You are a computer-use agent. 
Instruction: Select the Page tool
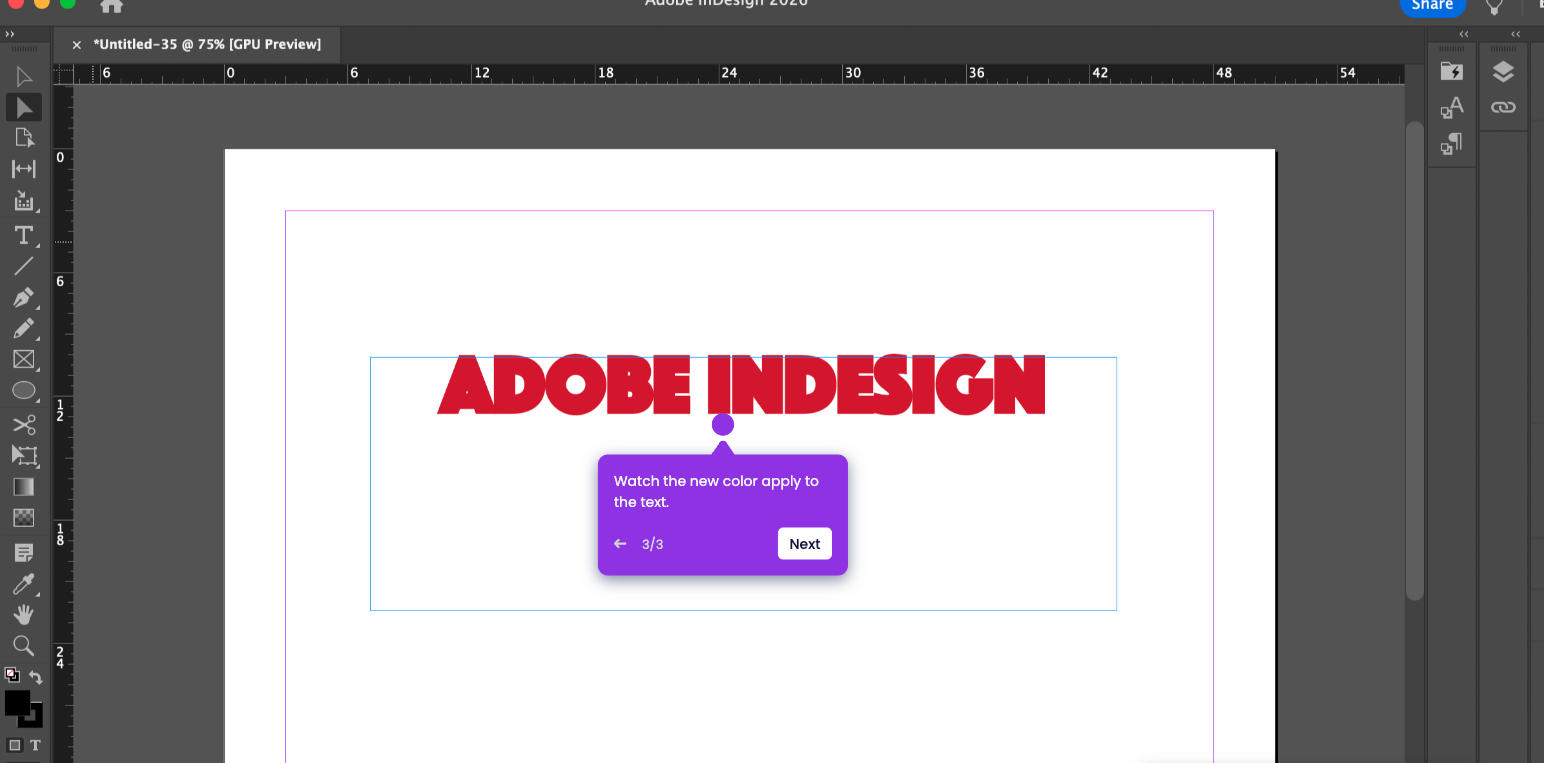(24, 138)
